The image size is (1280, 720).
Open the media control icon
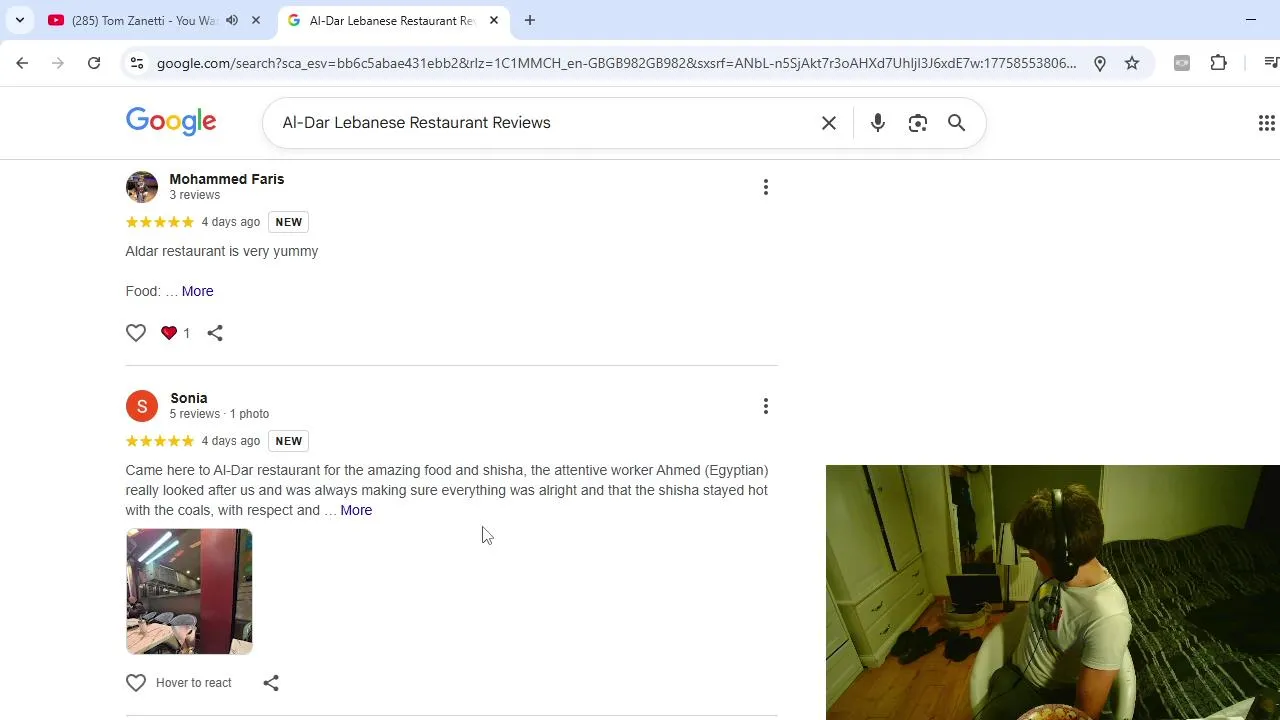click(x=1271, y=63)
